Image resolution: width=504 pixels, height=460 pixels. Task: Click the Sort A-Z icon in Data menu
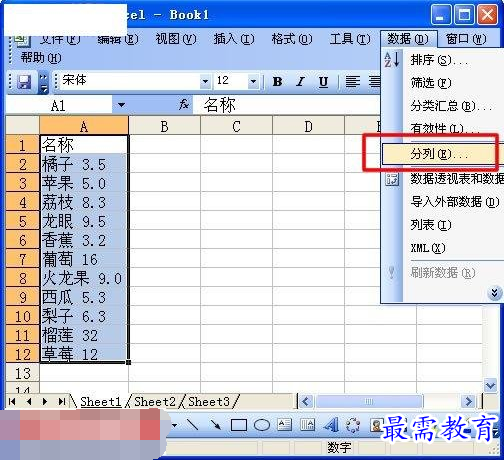(392, 60)
